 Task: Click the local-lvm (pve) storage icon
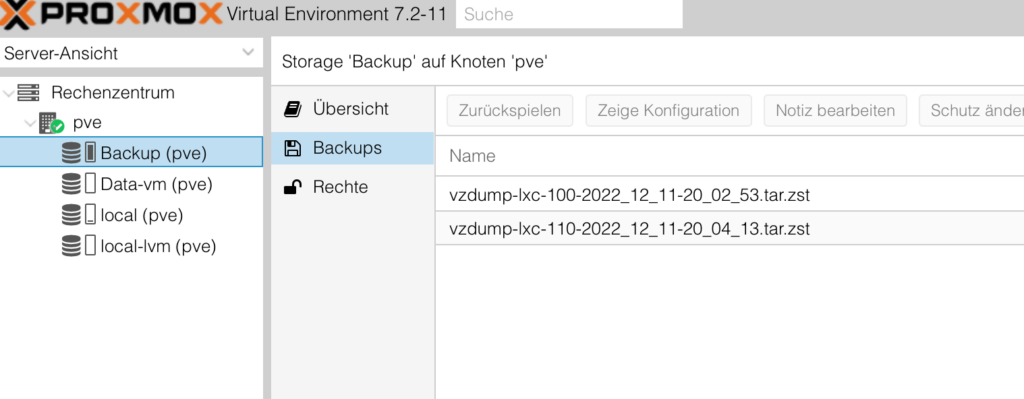coord(78,246)
